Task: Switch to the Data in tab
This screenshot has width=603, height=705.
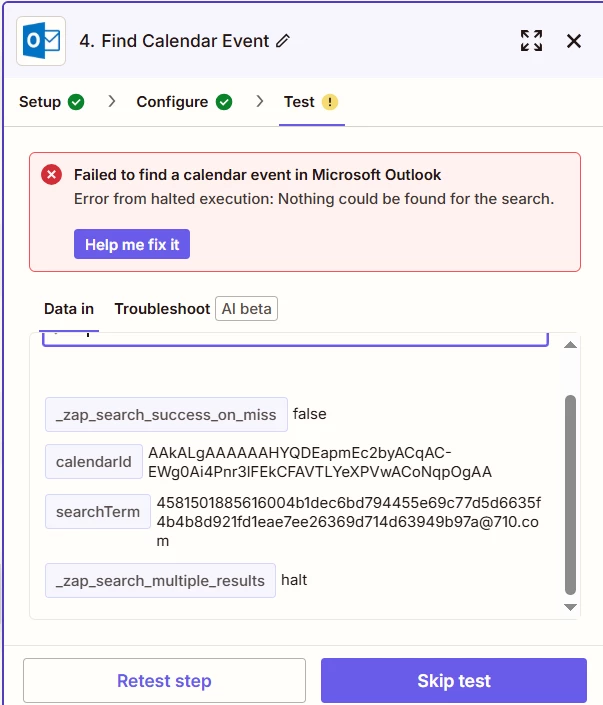Action: (x=69, y=309)
